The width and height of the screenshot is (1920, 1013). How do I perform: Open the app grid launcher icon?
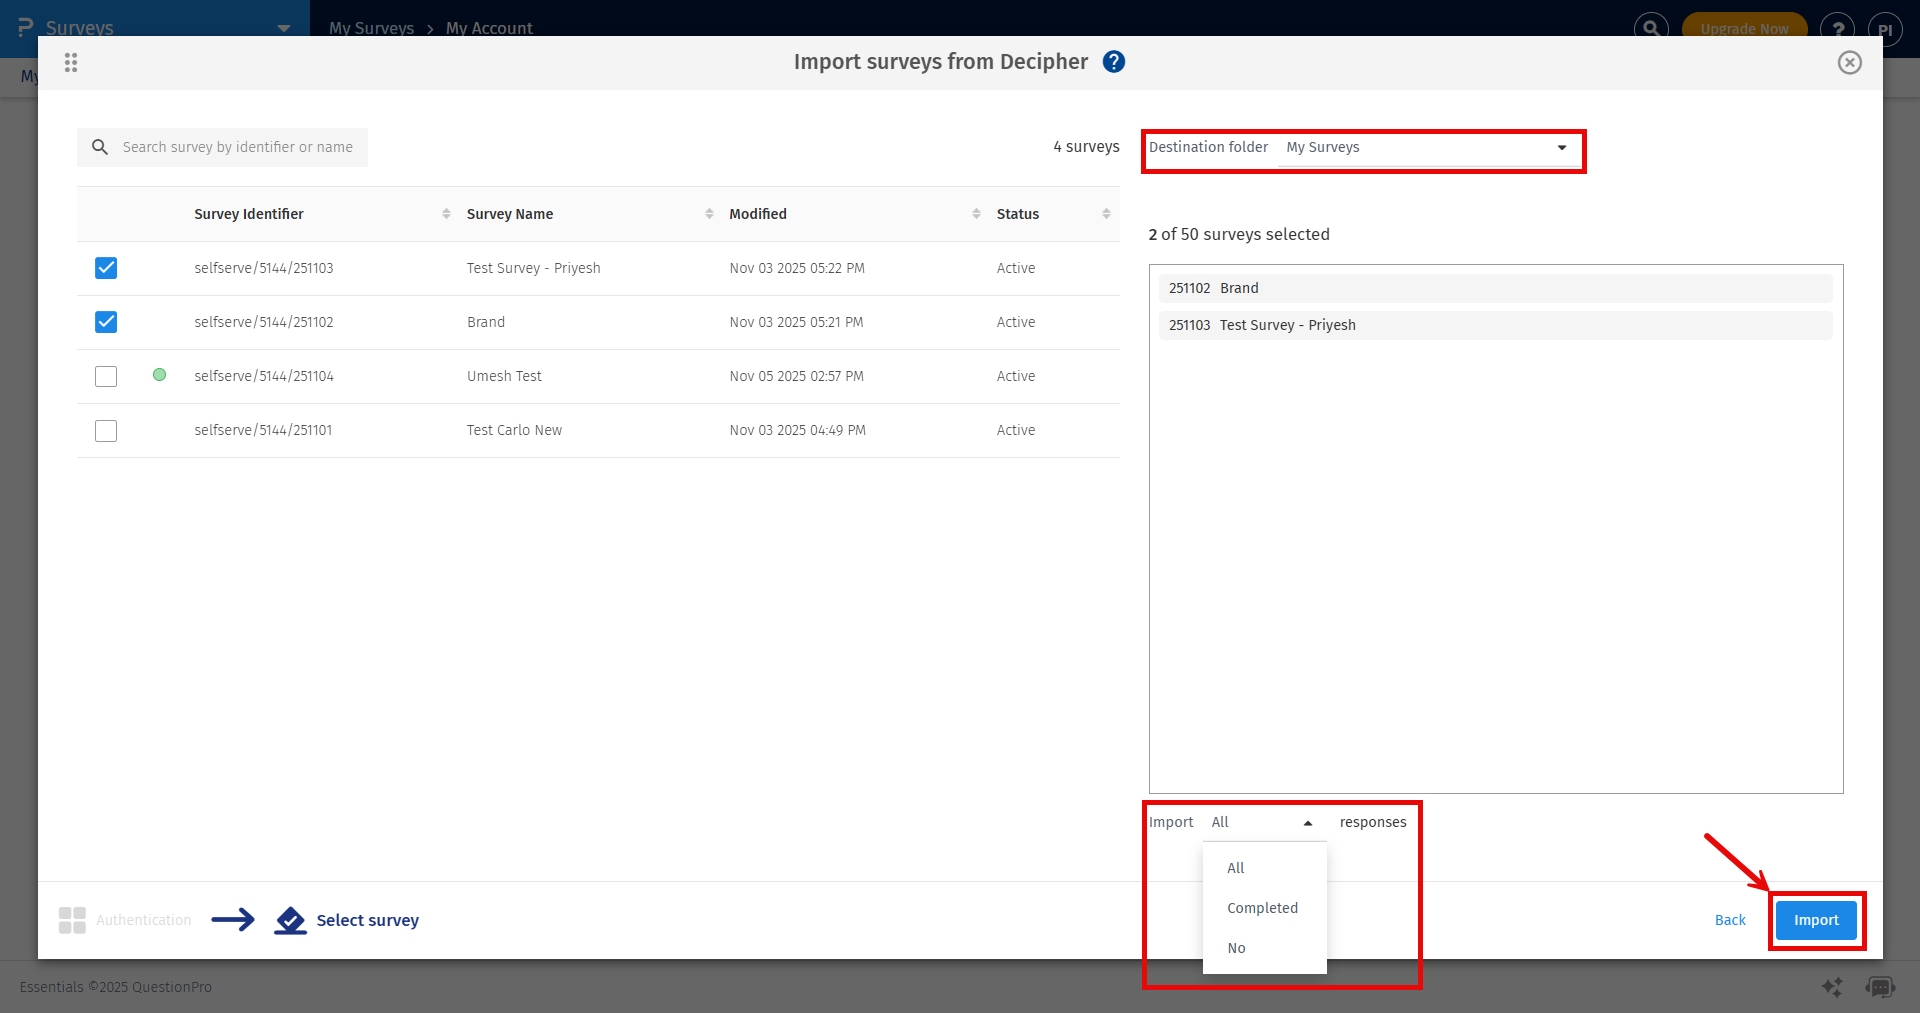(x=70, y=62)
